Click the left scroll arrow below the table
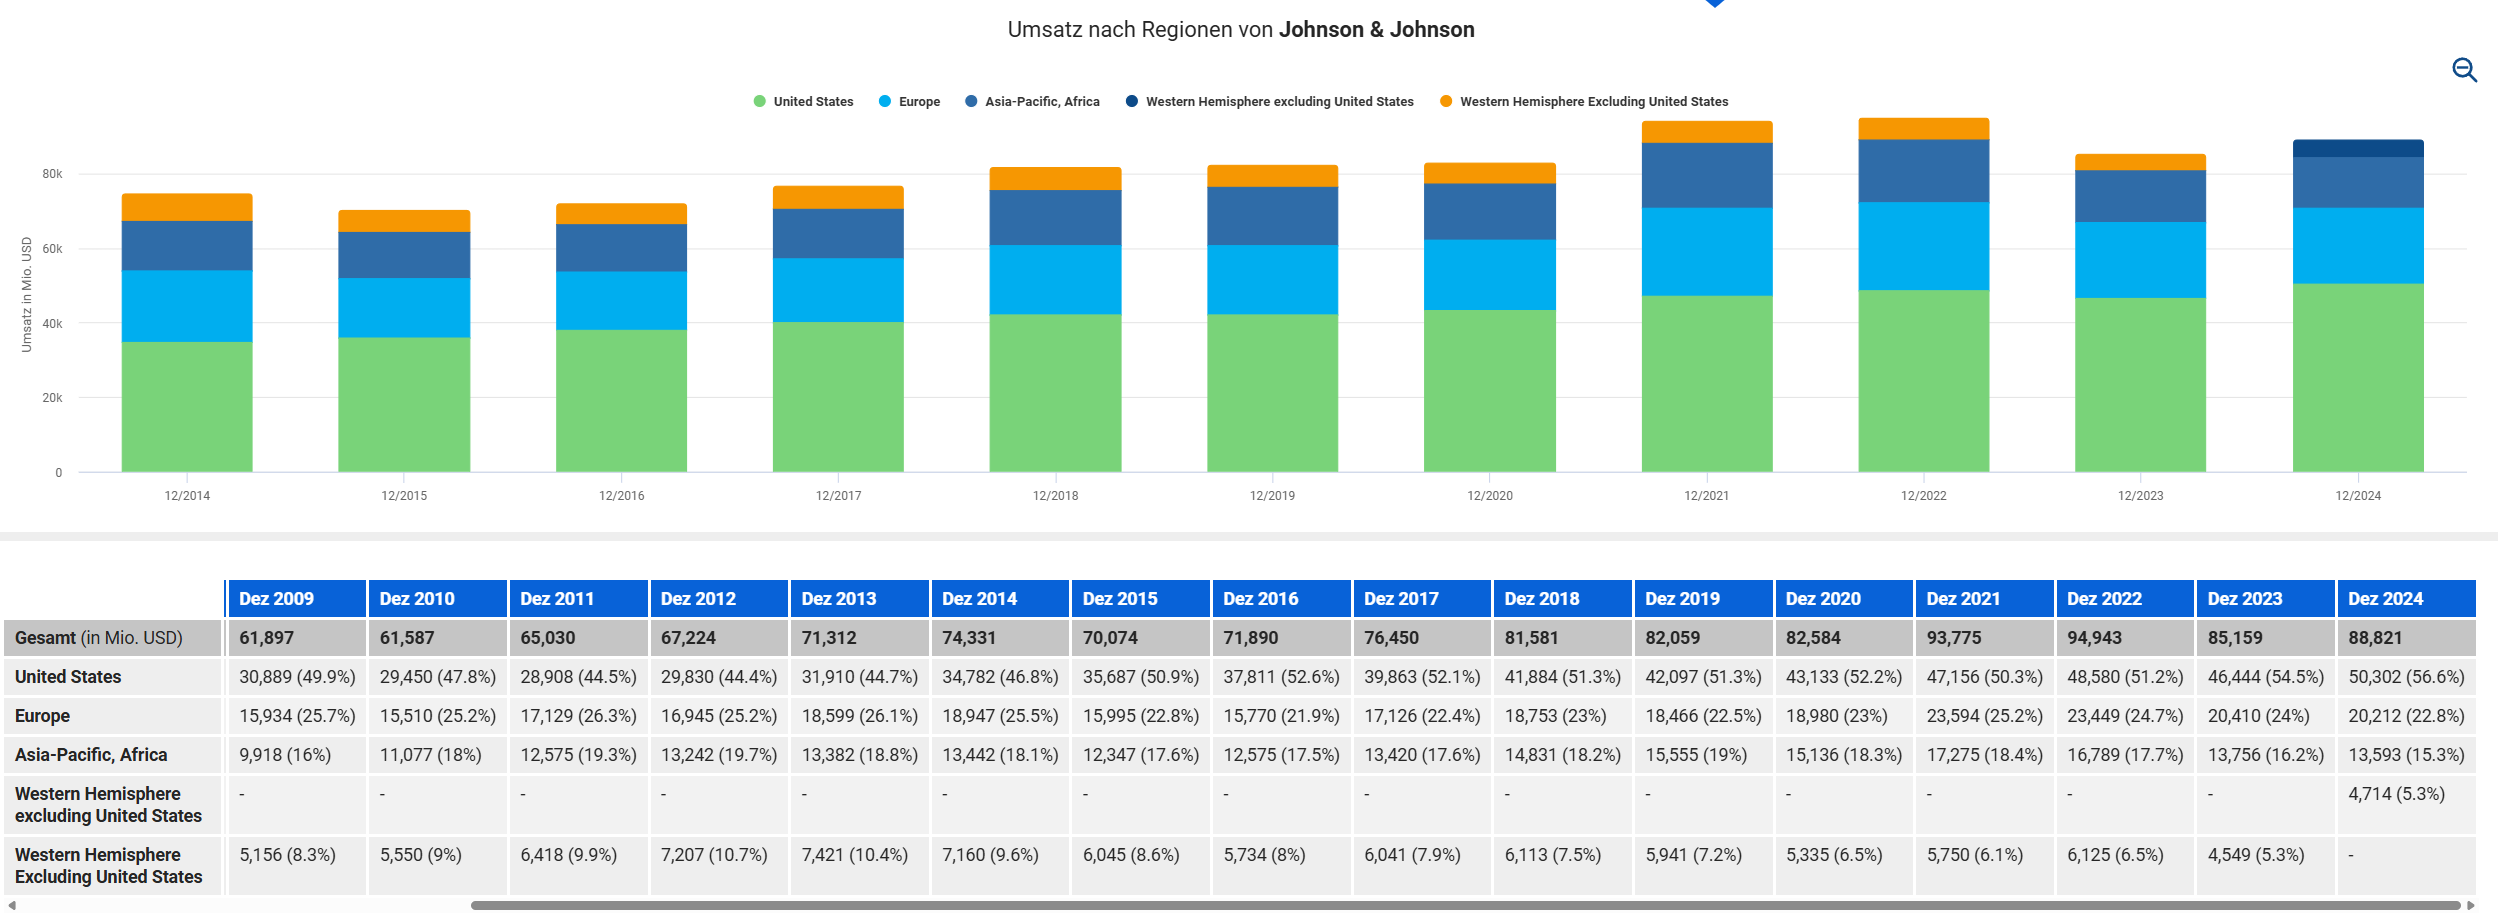This screenshot has width=2498, height=919. [12, 905]
